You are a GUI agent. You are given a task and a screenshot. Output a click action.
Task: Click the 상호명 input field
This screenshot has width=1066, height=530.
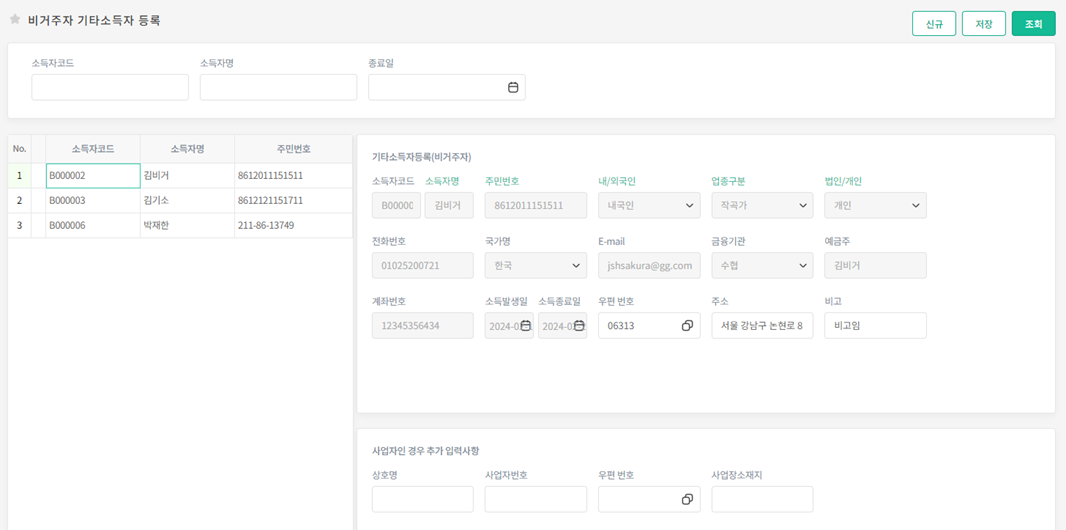point(422,499)
